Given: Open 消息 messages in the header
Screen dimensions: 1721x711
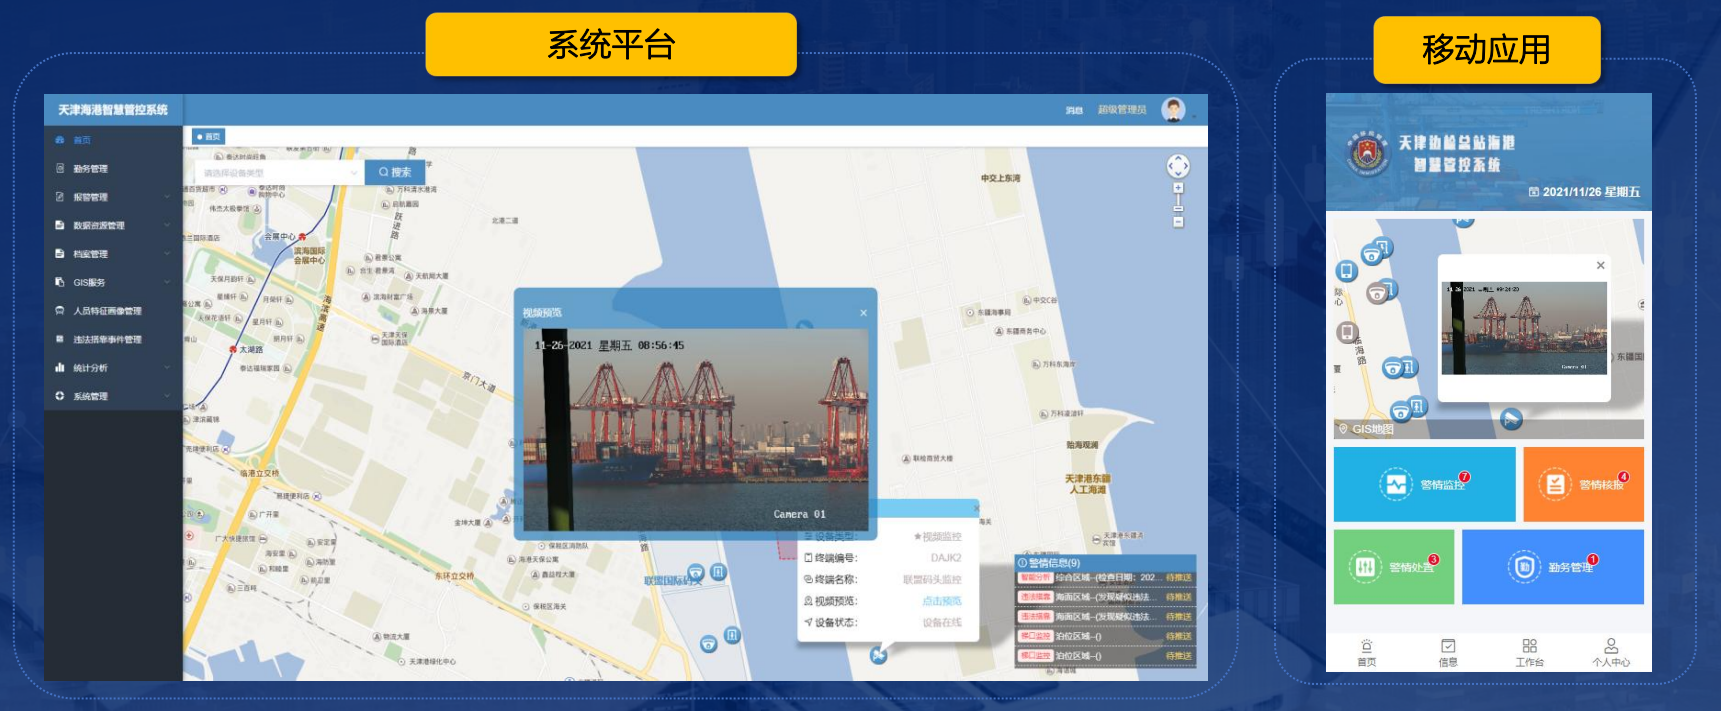Looking at the screenshot, I should coord(1074,110).
